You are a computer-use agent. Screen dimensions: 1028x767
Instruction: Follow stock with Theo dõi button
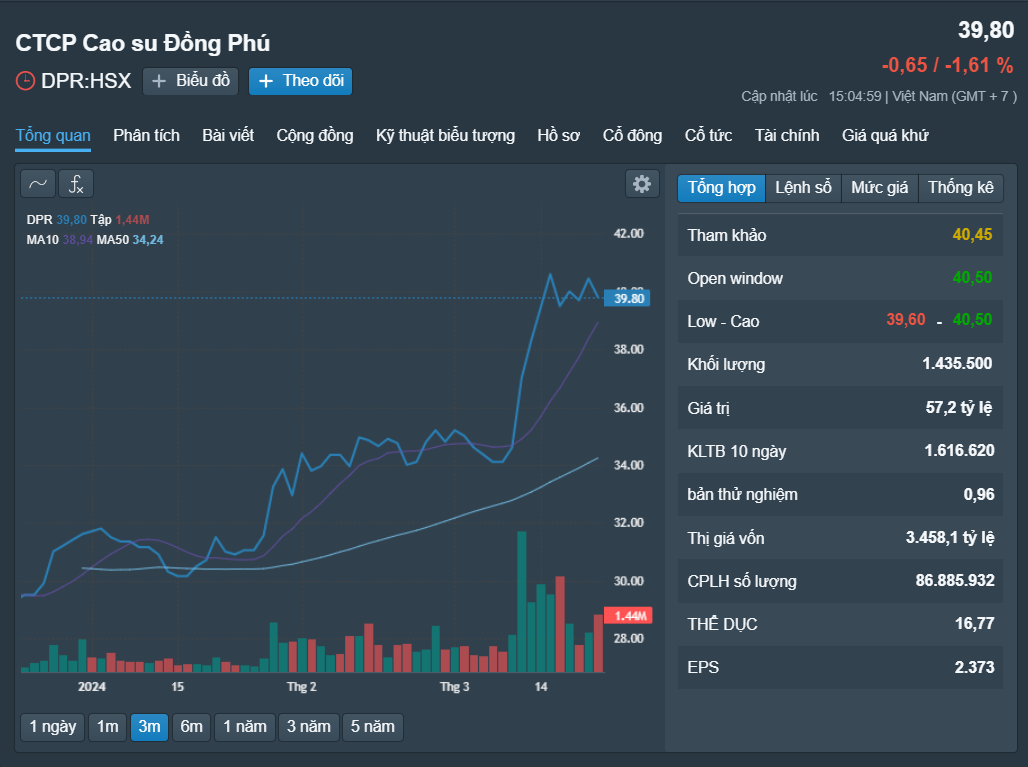pos(300,81)
